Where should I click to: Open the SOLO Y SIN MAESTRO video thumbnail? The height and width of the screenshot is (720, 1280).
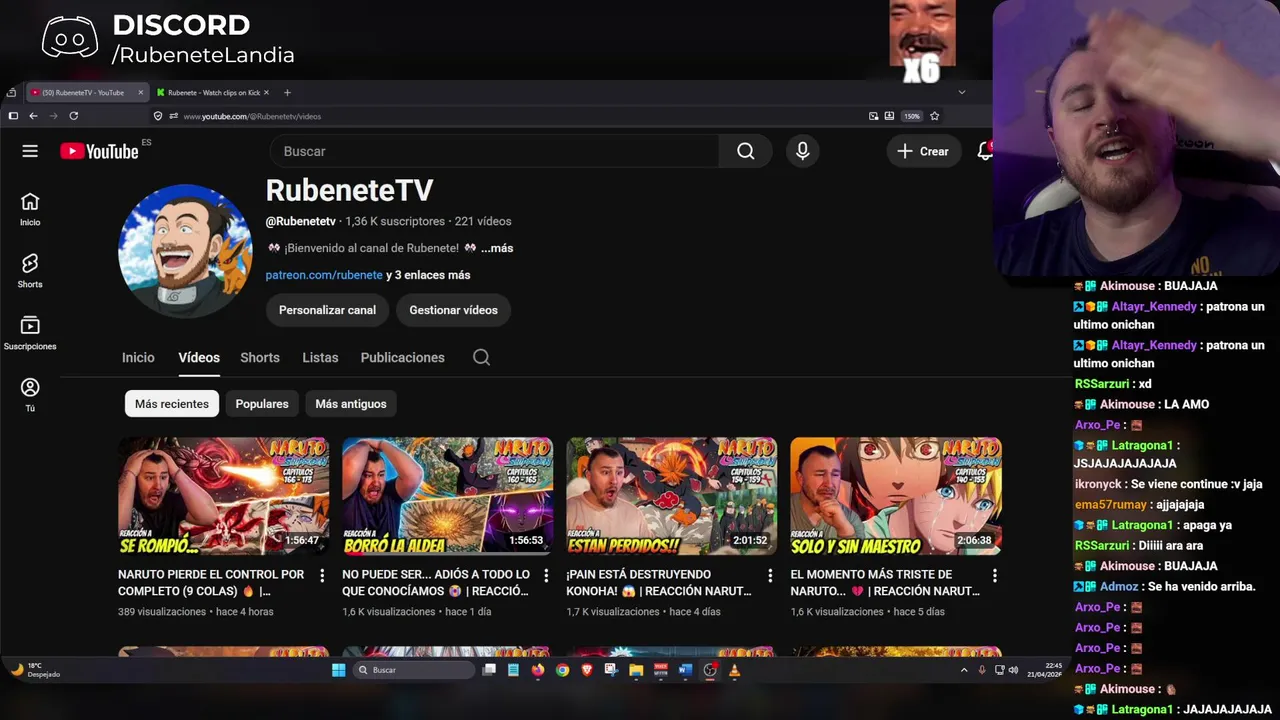click(895, 496)
